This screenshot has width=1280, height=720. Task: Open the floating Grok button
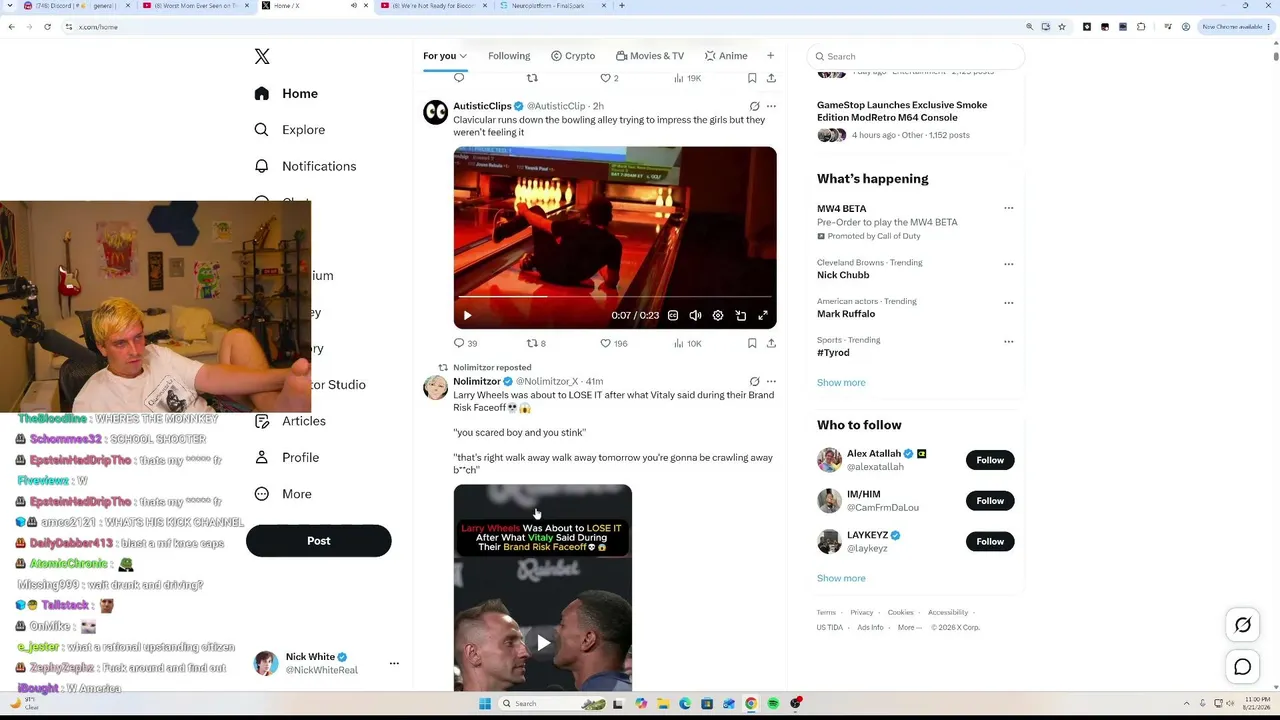click(x=1243, y=625)
